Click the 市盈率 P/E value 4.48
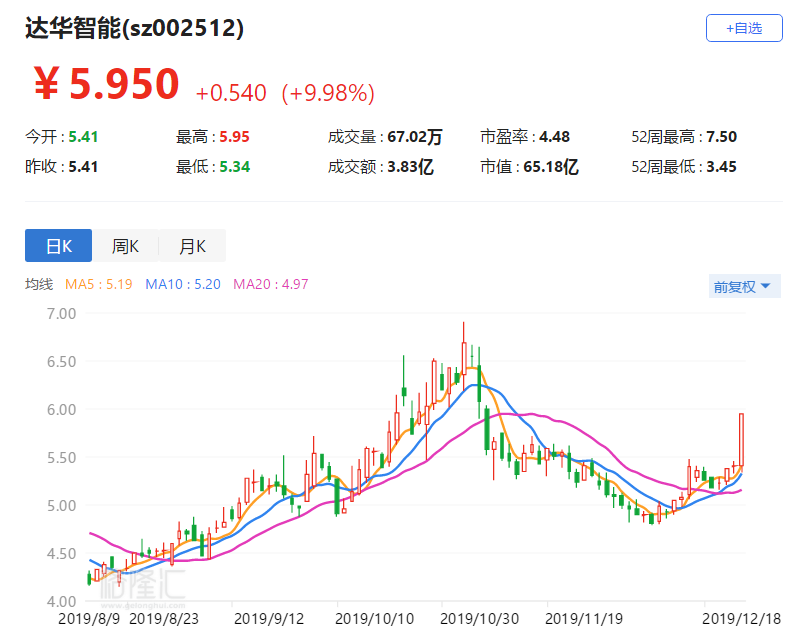806x634 pixels. pos(554,137)
